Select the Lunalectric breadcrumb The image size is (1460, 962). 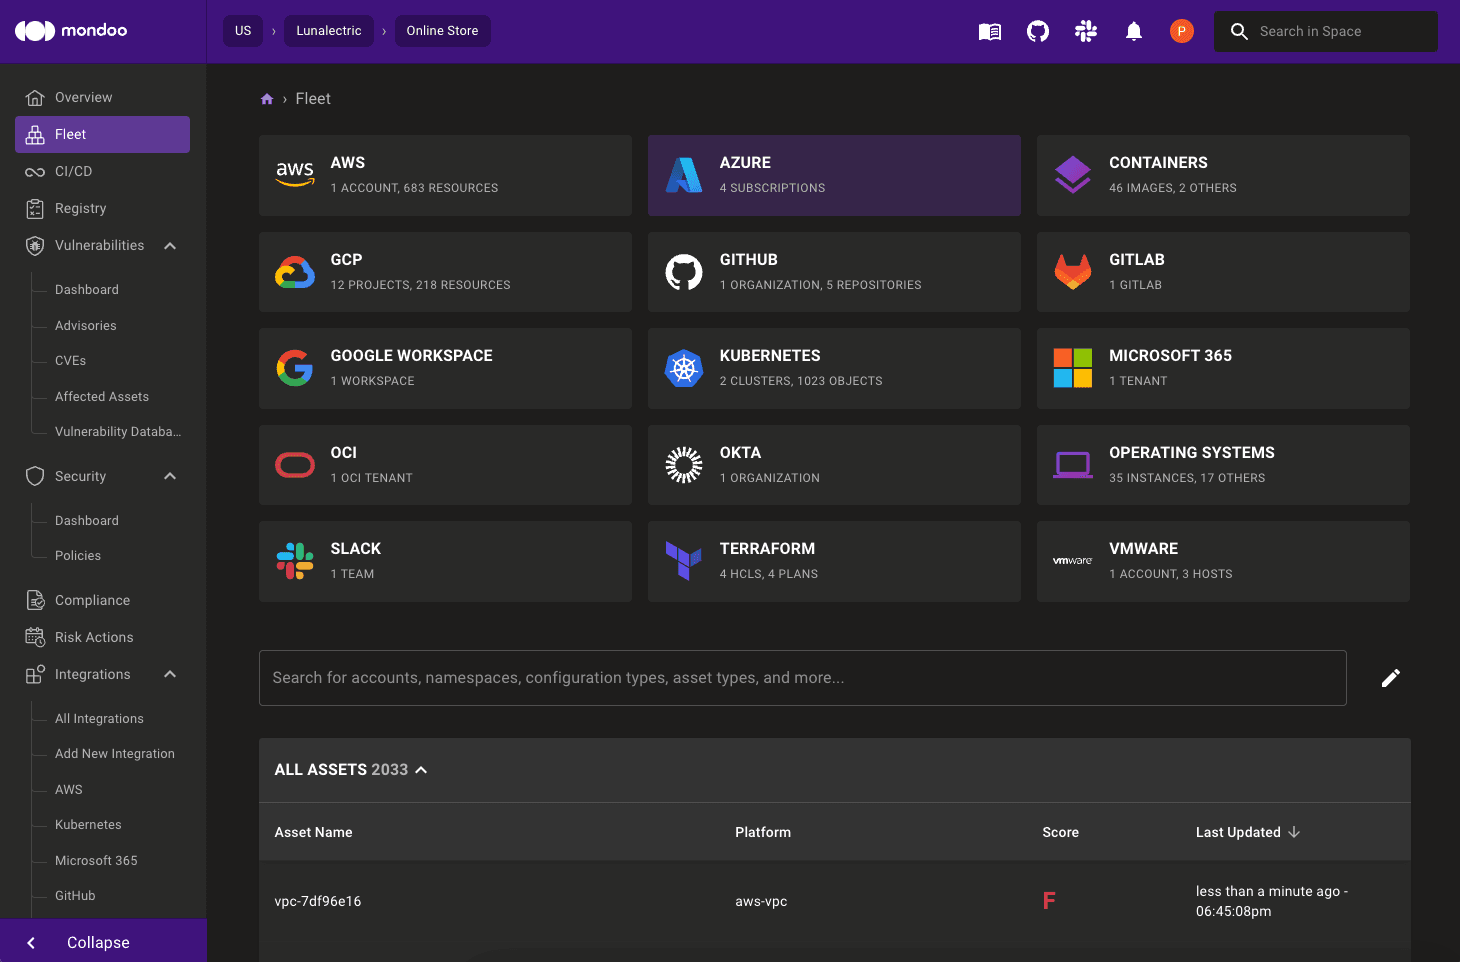(x=328, y=31)
